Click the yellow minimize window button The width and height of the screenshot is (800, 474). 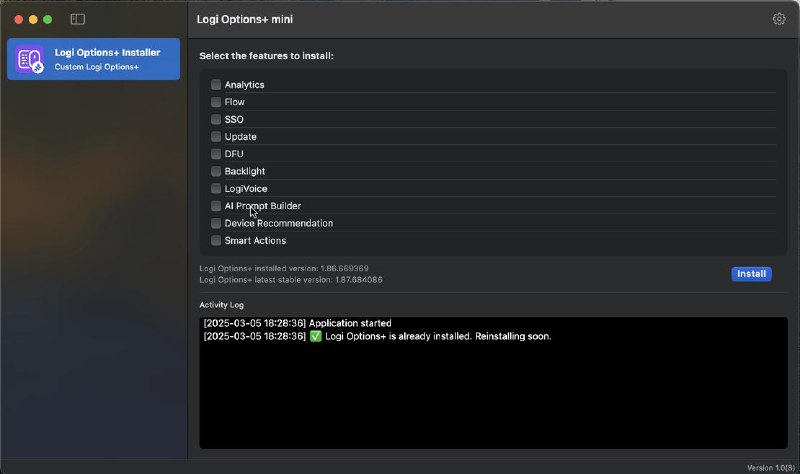tap(34, 19)
